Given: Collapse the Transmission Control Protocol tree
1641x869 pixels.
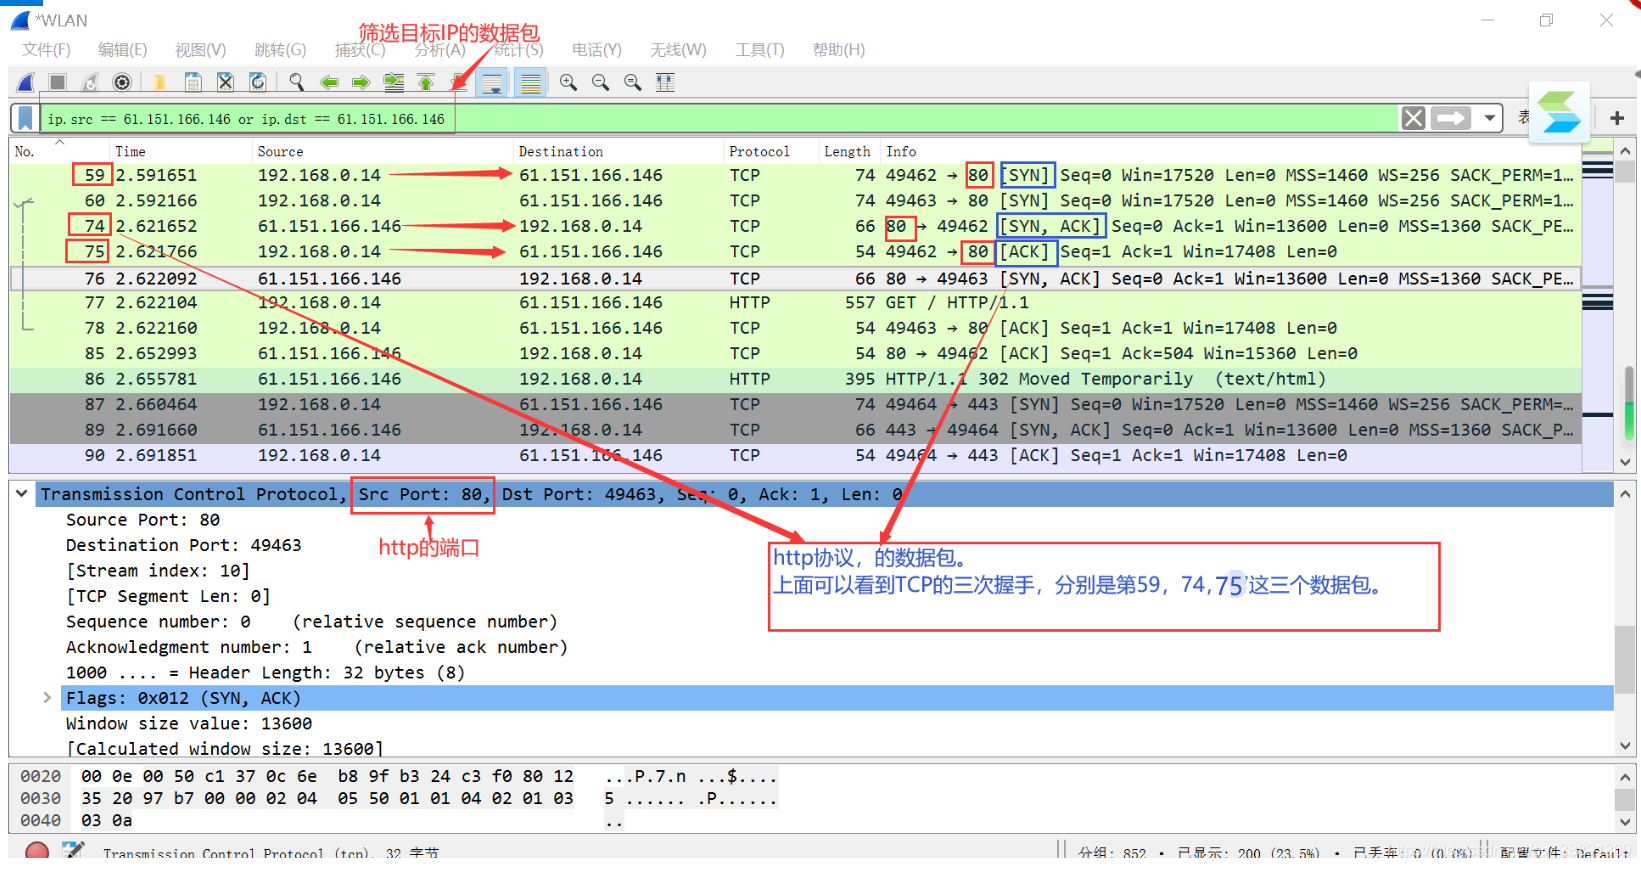Looking at the screenshot, I should 21,494.
